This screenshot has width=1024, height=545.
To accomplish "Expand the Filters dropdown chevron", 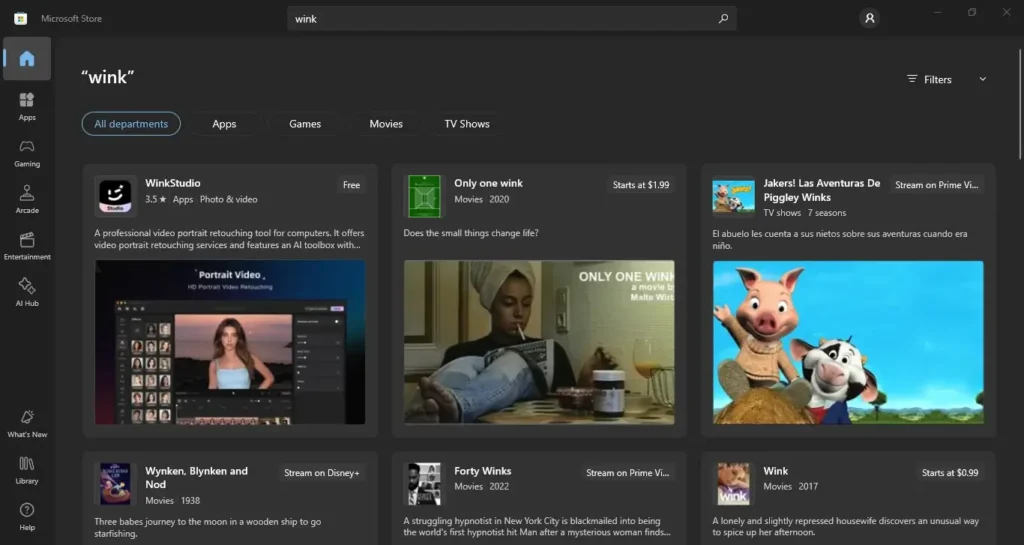I will 982,79.
